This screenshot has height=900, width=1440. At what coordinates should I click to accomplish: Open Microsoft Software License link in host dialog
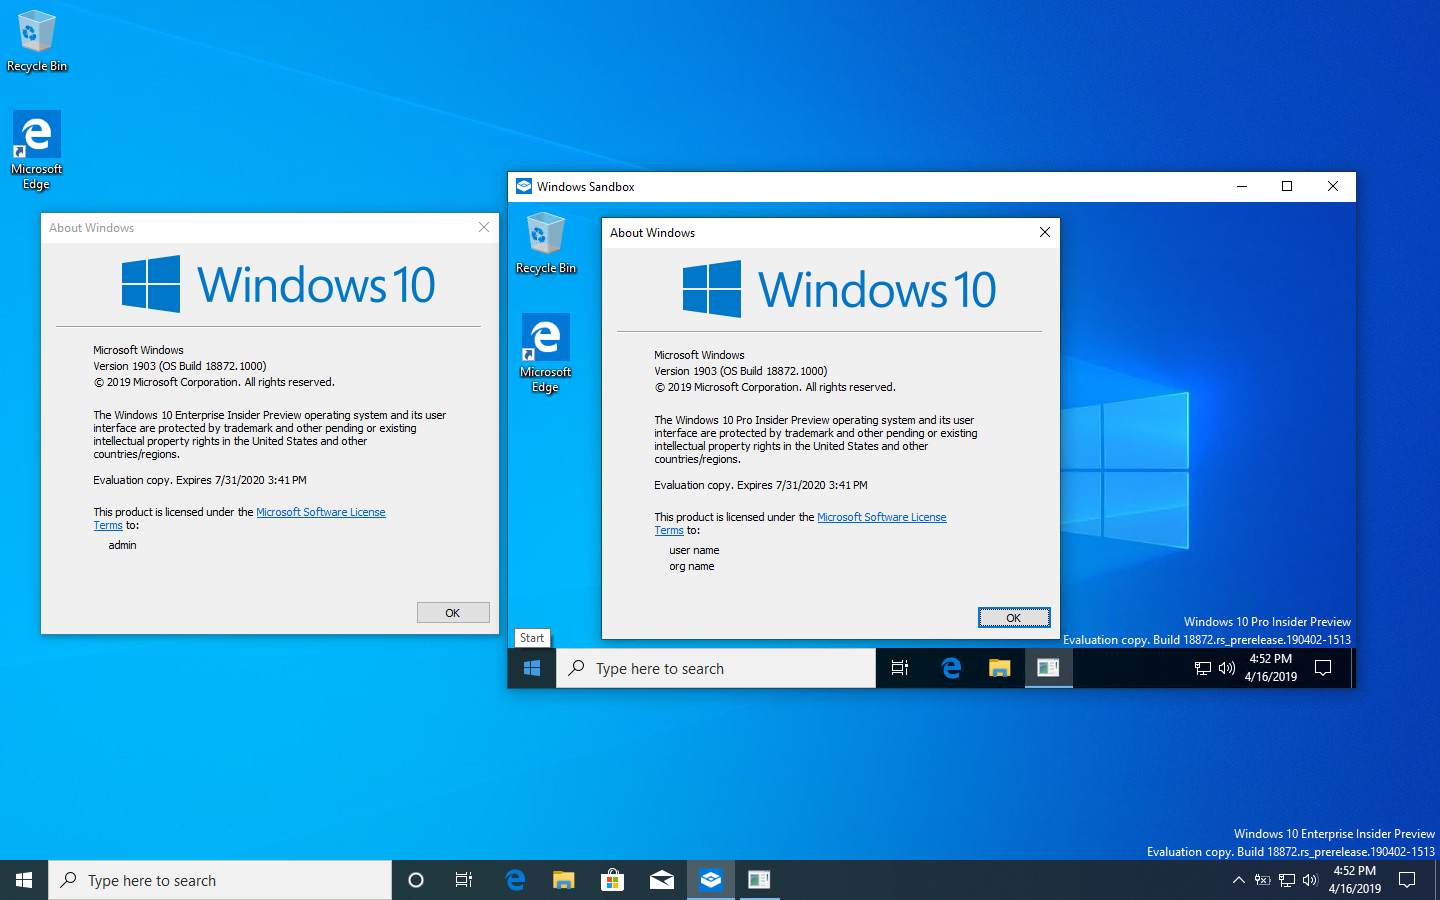pyautogui.click(x=321, y=512)
